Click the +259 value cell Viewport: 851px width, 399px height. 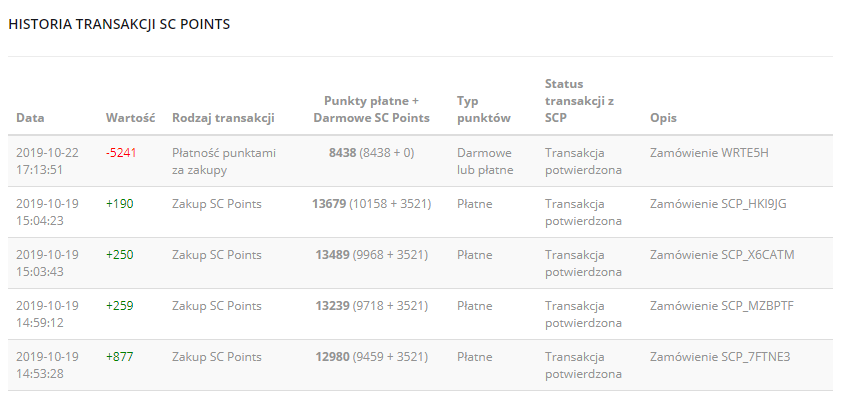(x=120, y=306)
